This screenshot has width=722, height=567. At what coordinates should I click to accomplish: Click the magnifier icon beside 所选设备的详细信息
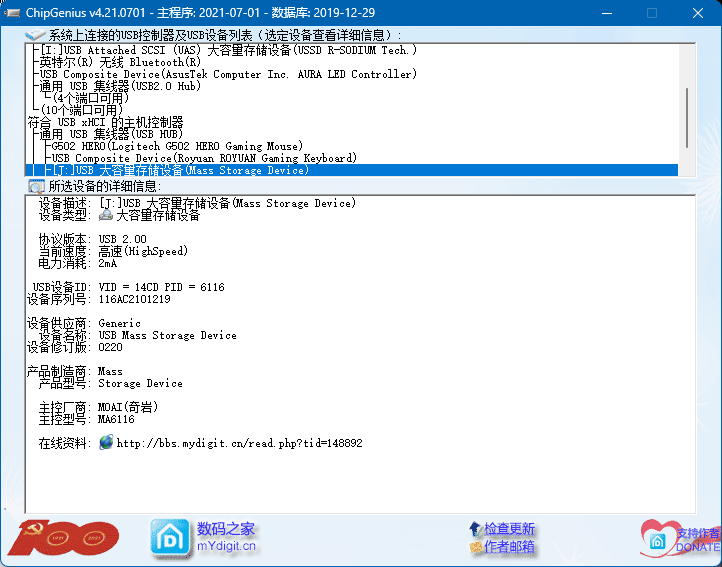[x=36, y=186]
